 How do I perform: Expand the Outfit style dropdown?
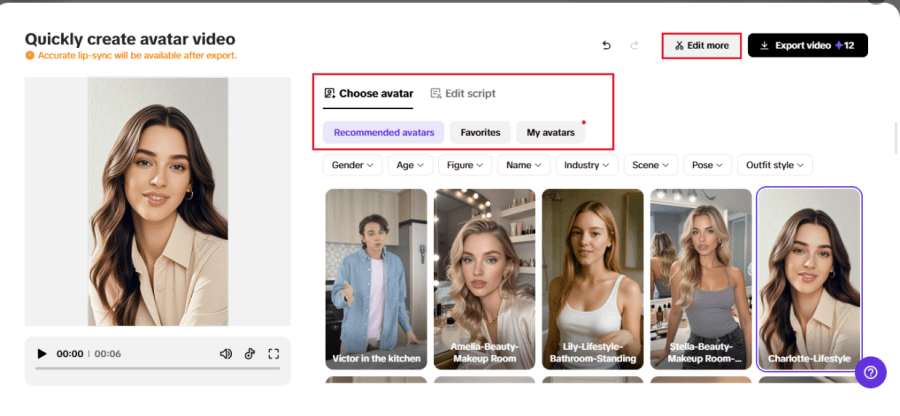tap(774, 165)
